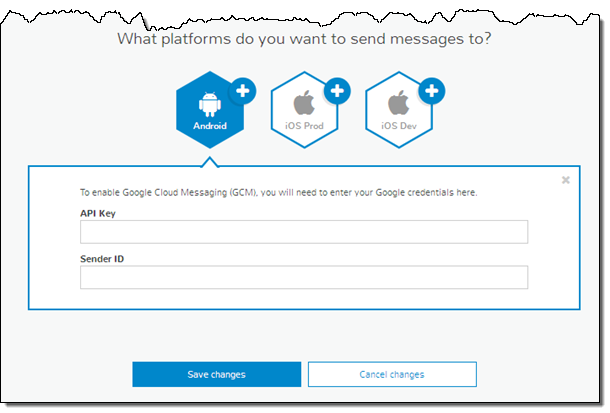Screen dimensions: 610x413
Task: Select the Android label text
Action: (210, 127)
